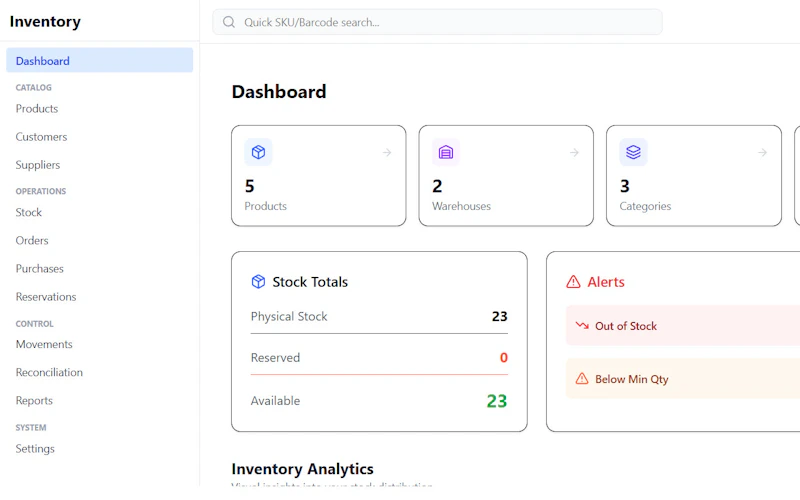Click the cube icon beside Stock Totals

[x=258, y=282]
